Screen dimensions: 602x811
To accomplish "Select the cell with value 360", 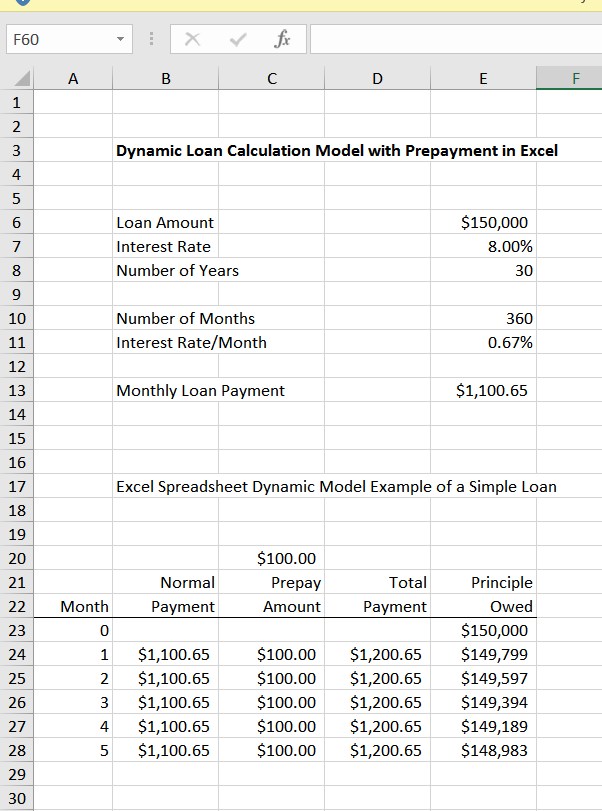I will 483,319.
